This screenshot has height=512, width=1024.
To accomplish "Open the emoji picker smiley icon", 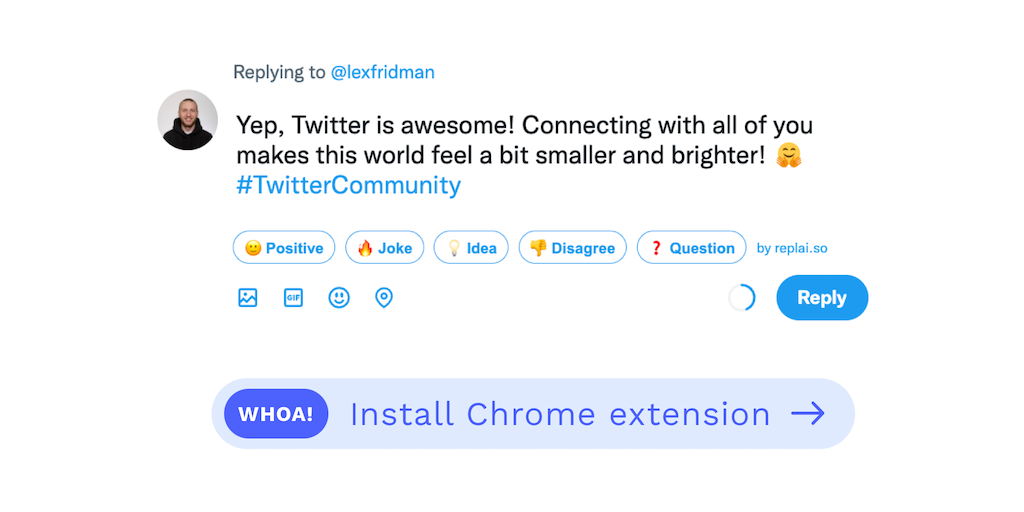I will pos(339,298).
